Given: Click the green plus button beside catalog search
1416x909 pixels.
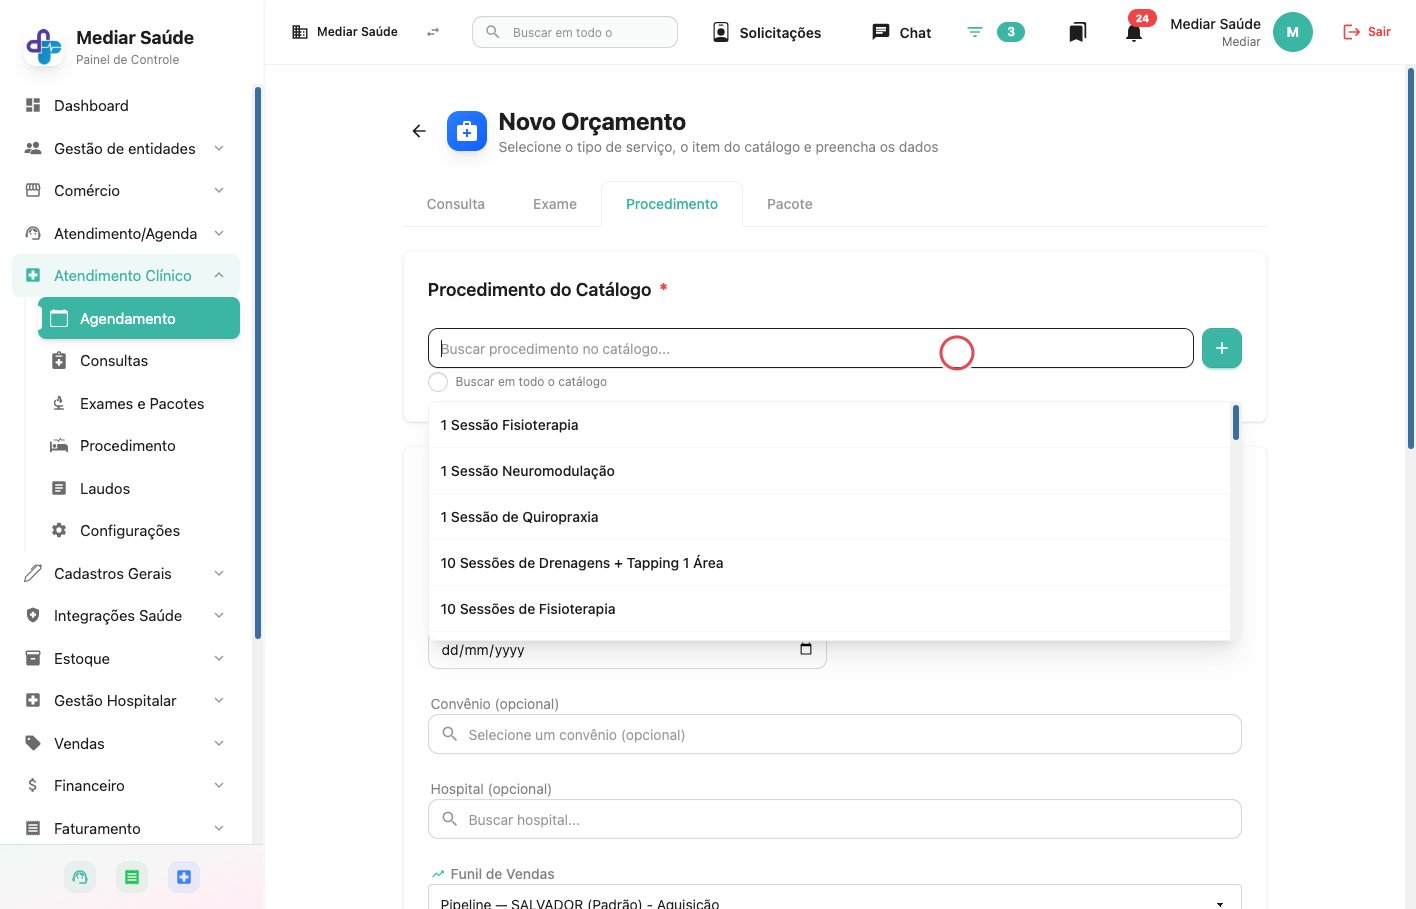Looking at the screenshot, I should tap(1221, 348).
